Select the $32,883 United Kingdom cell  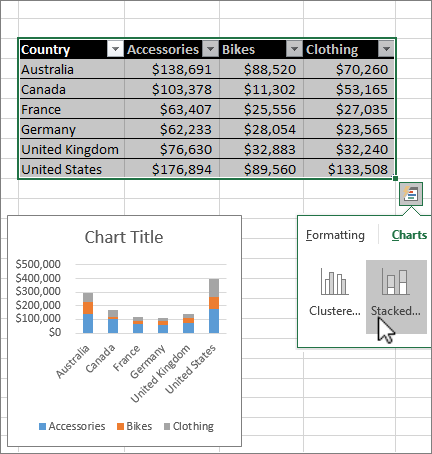tap(261, 149)
